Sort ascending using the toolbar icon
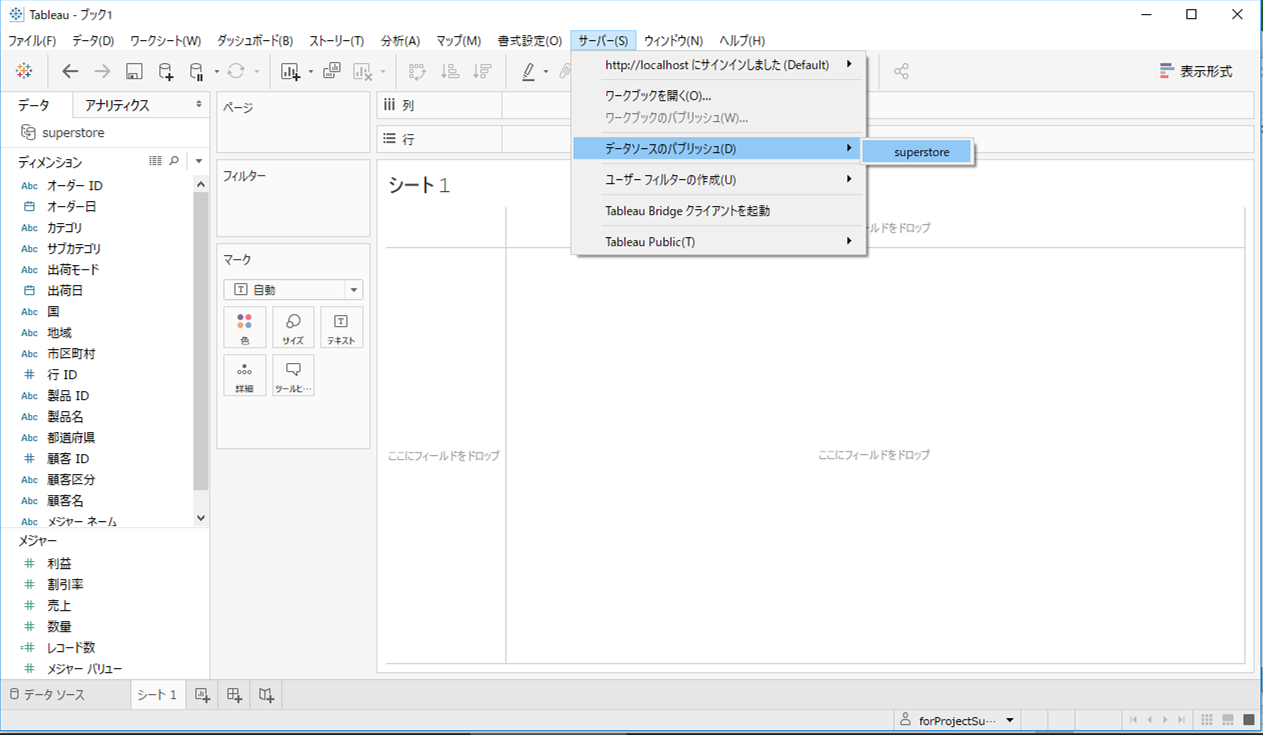The height and width of the screenshot is (735, 1263). [451, 71]
